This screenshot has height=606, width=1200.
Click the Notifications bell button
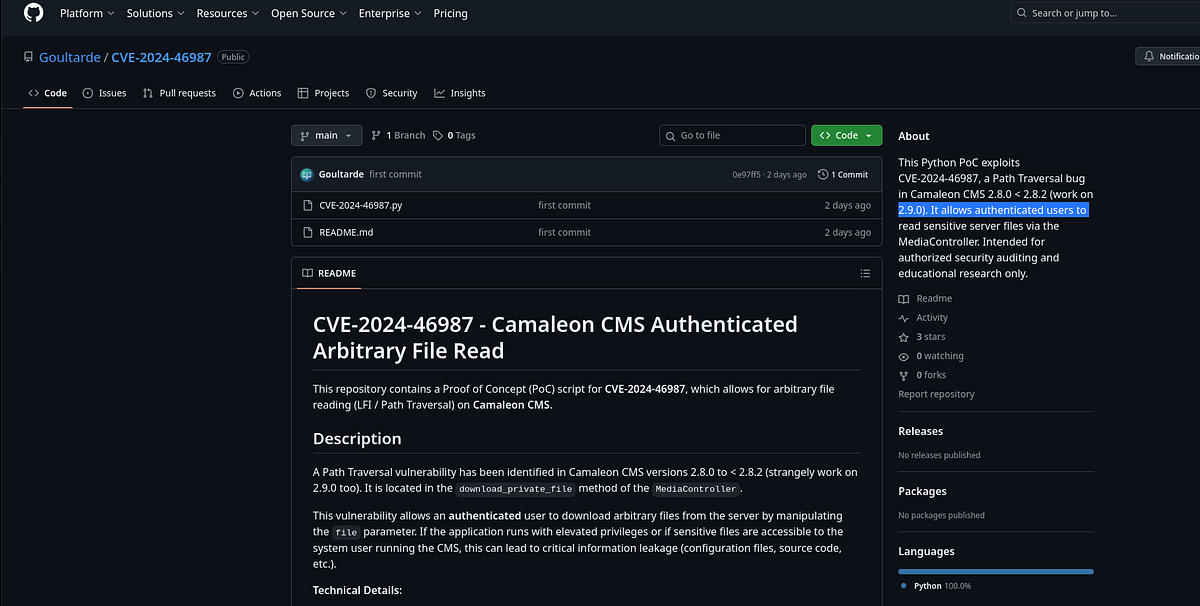click(x=1168, y=57)
